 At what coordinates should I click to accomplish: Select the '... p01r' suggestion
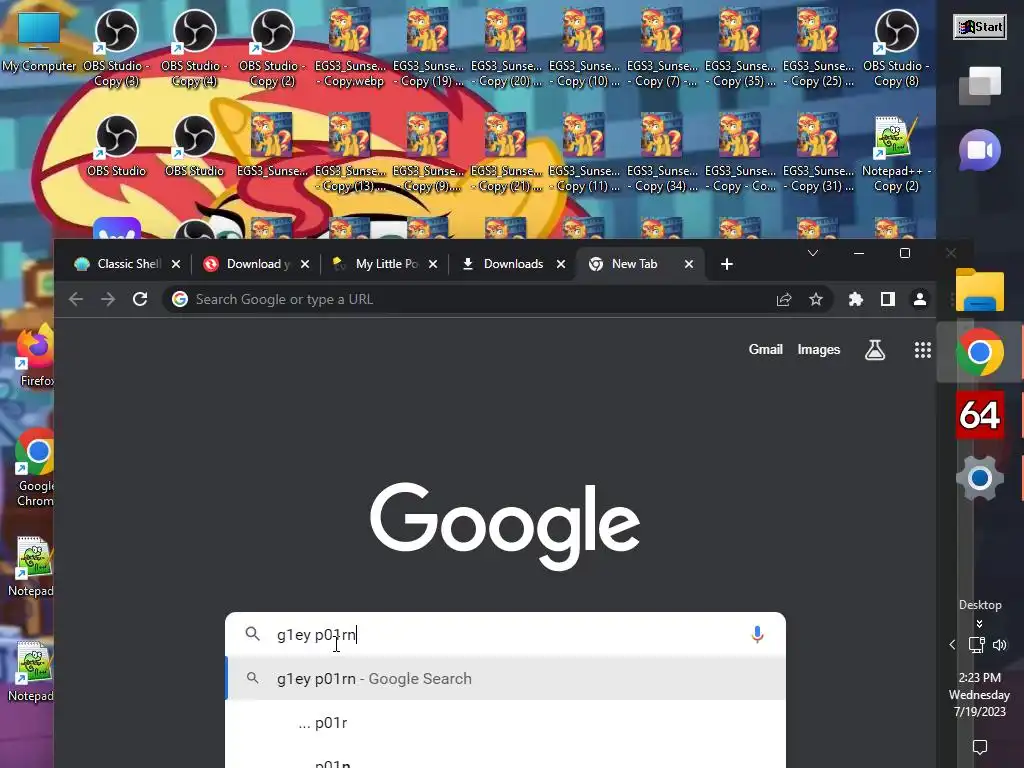coord(505,722)
